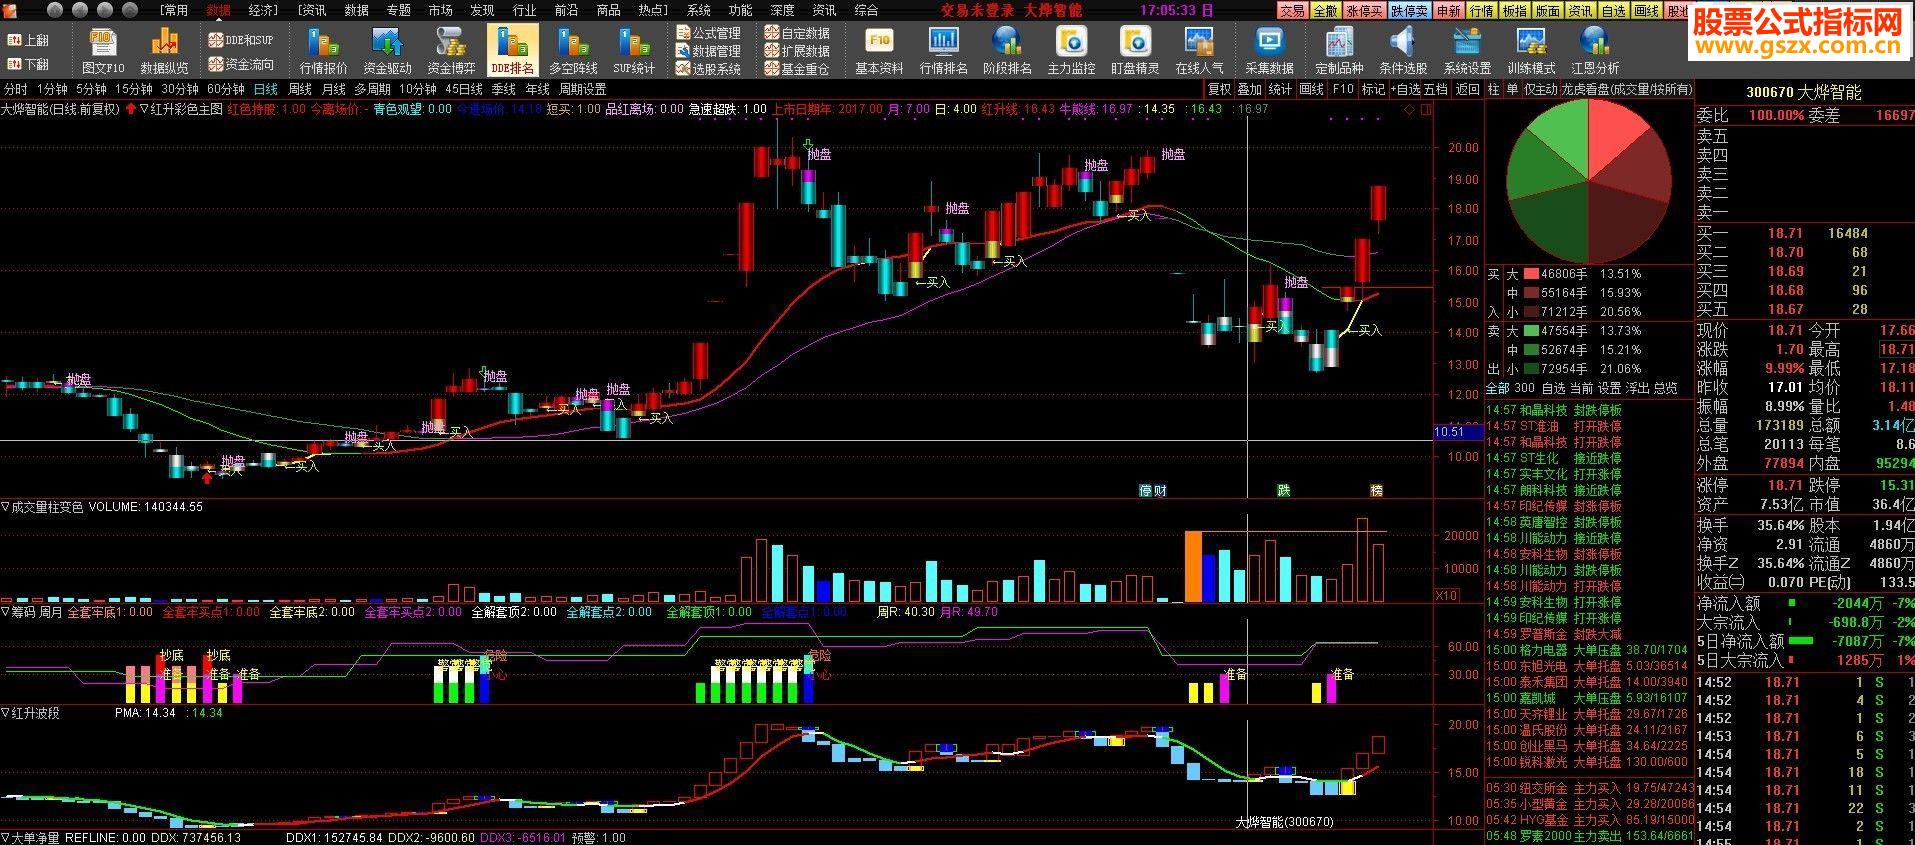This screenshot has height=845, width=1915.
Task: Open 主力监控 main-force monitor
Action: click(1071, 51)
